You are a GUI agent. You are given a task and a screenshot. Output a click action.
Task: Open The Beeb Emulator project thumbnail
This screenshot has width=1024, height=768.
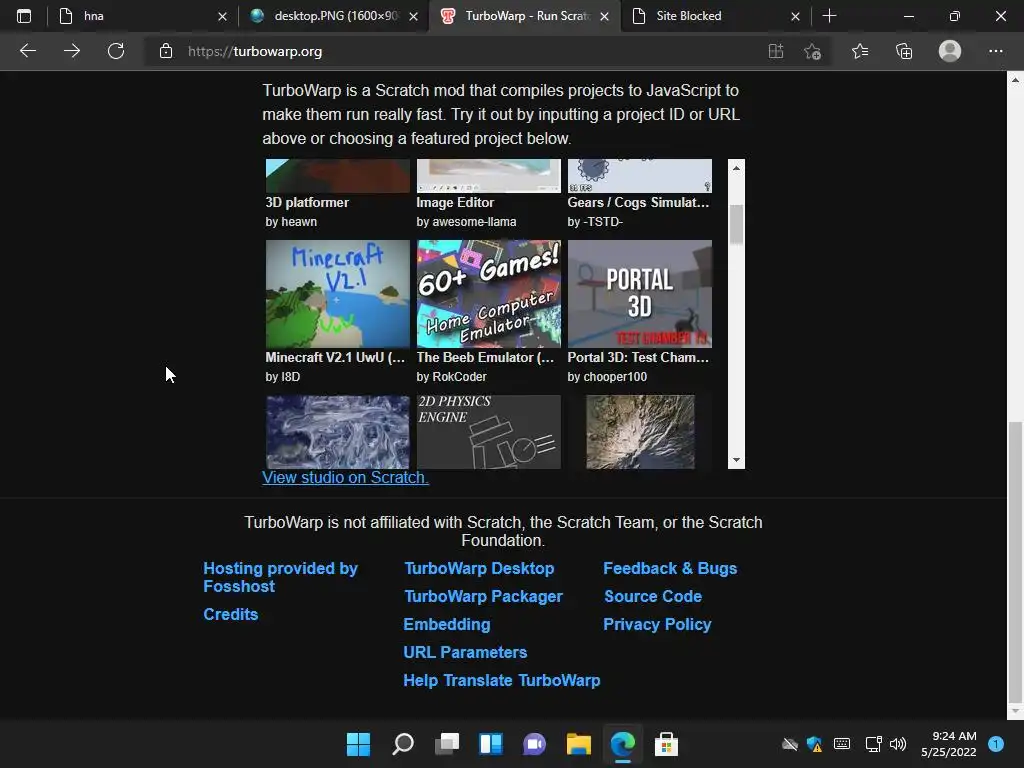pos(488,294)
